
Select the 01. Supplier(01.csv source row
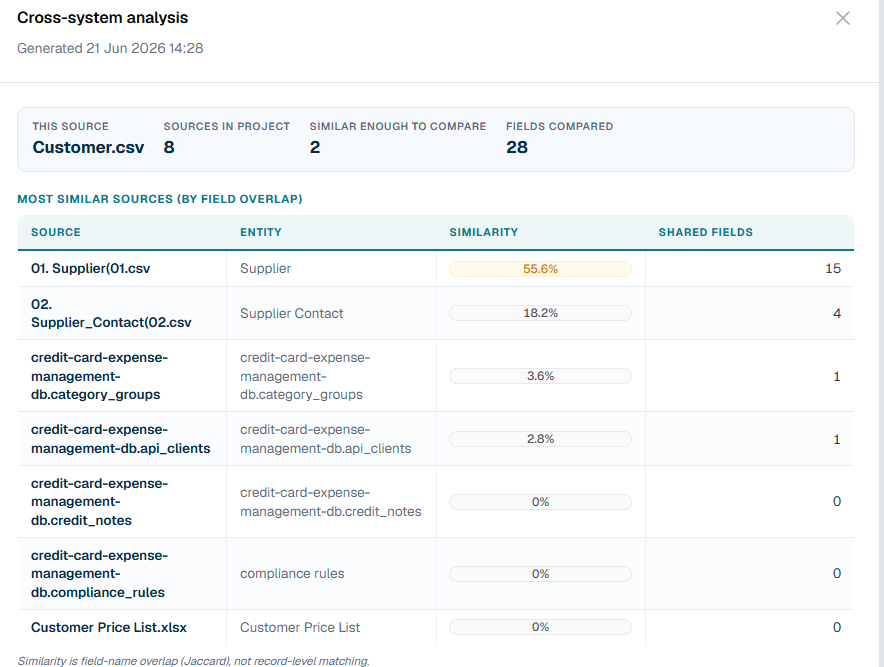pos(436,268)
